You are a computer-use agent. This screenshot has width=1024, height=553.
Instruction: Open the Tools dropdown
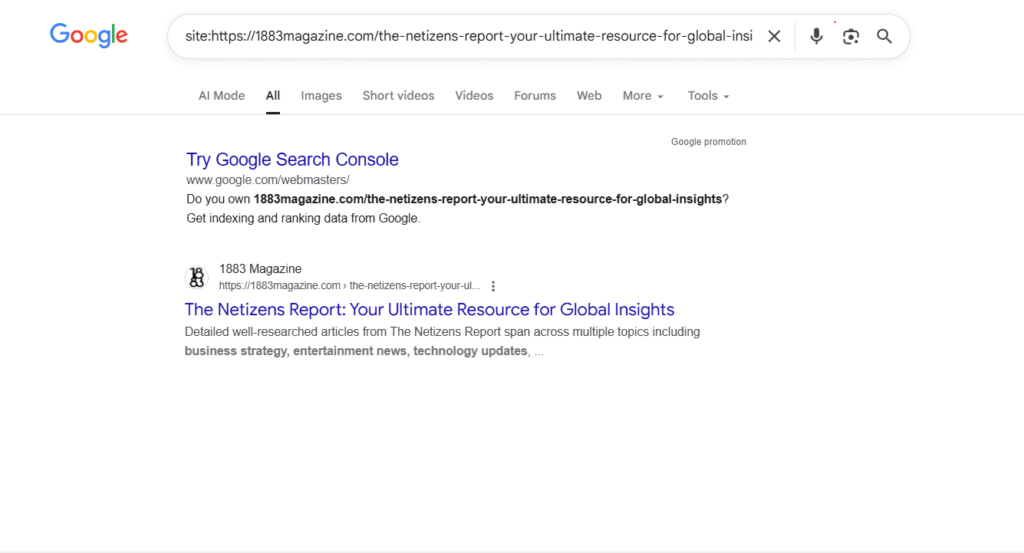708,96
